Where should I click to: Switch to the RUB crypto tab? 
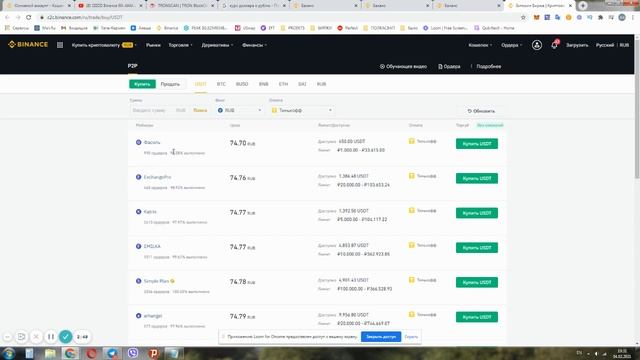[x=321, y=84]
